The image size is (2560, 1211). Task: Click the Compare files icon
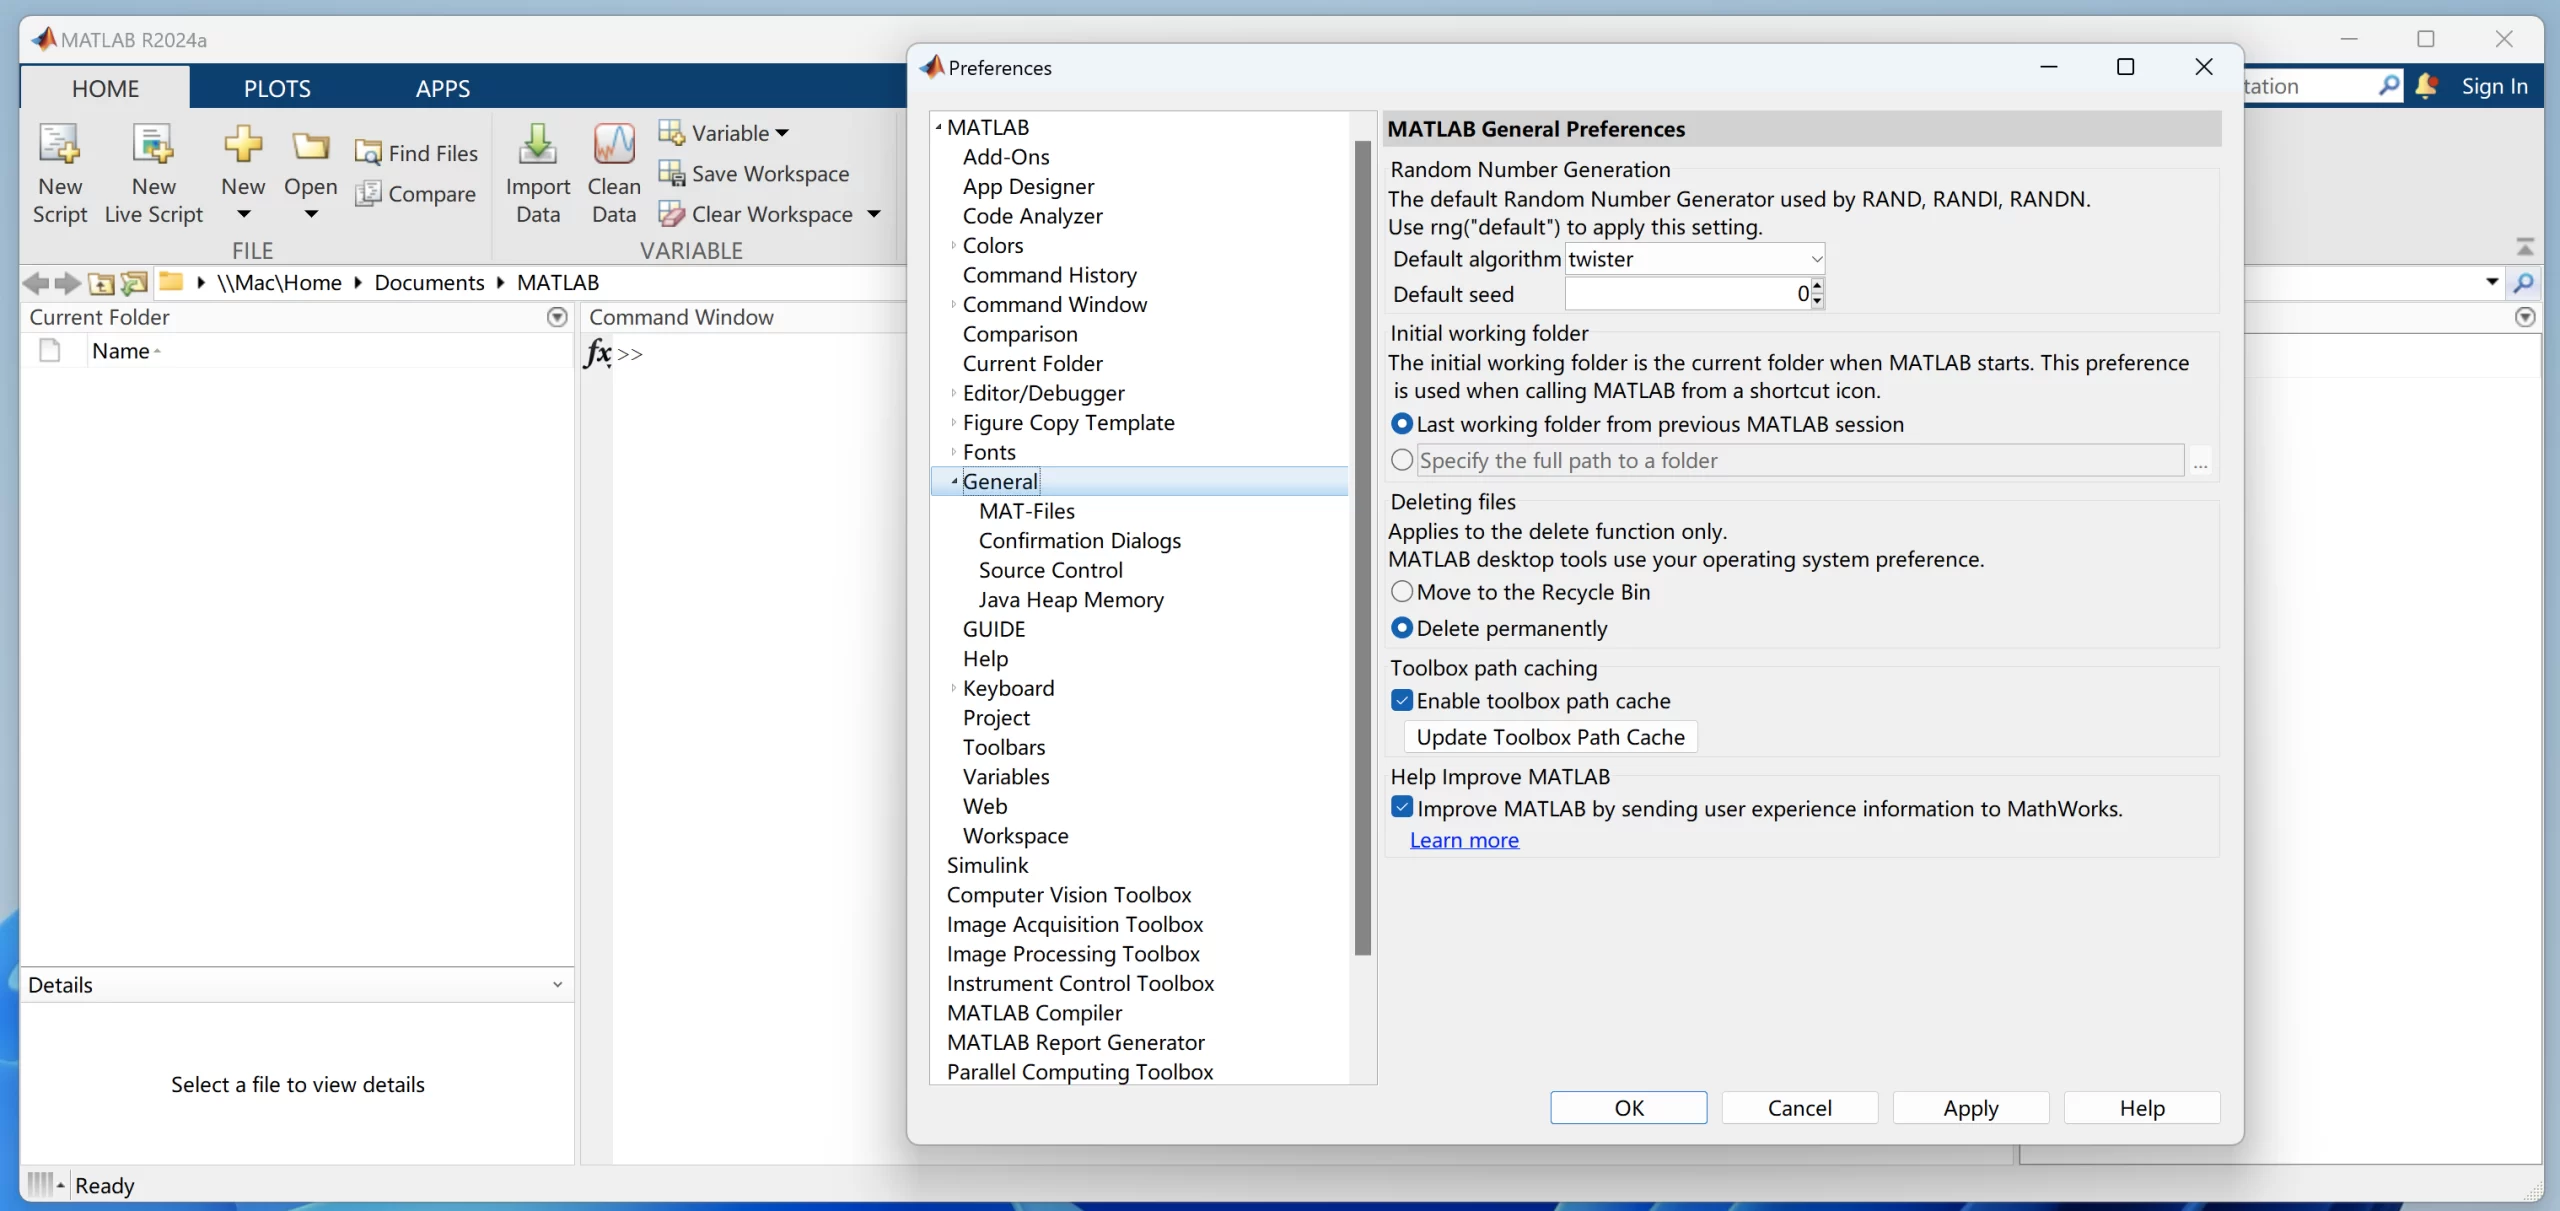(x=367, y=194)
